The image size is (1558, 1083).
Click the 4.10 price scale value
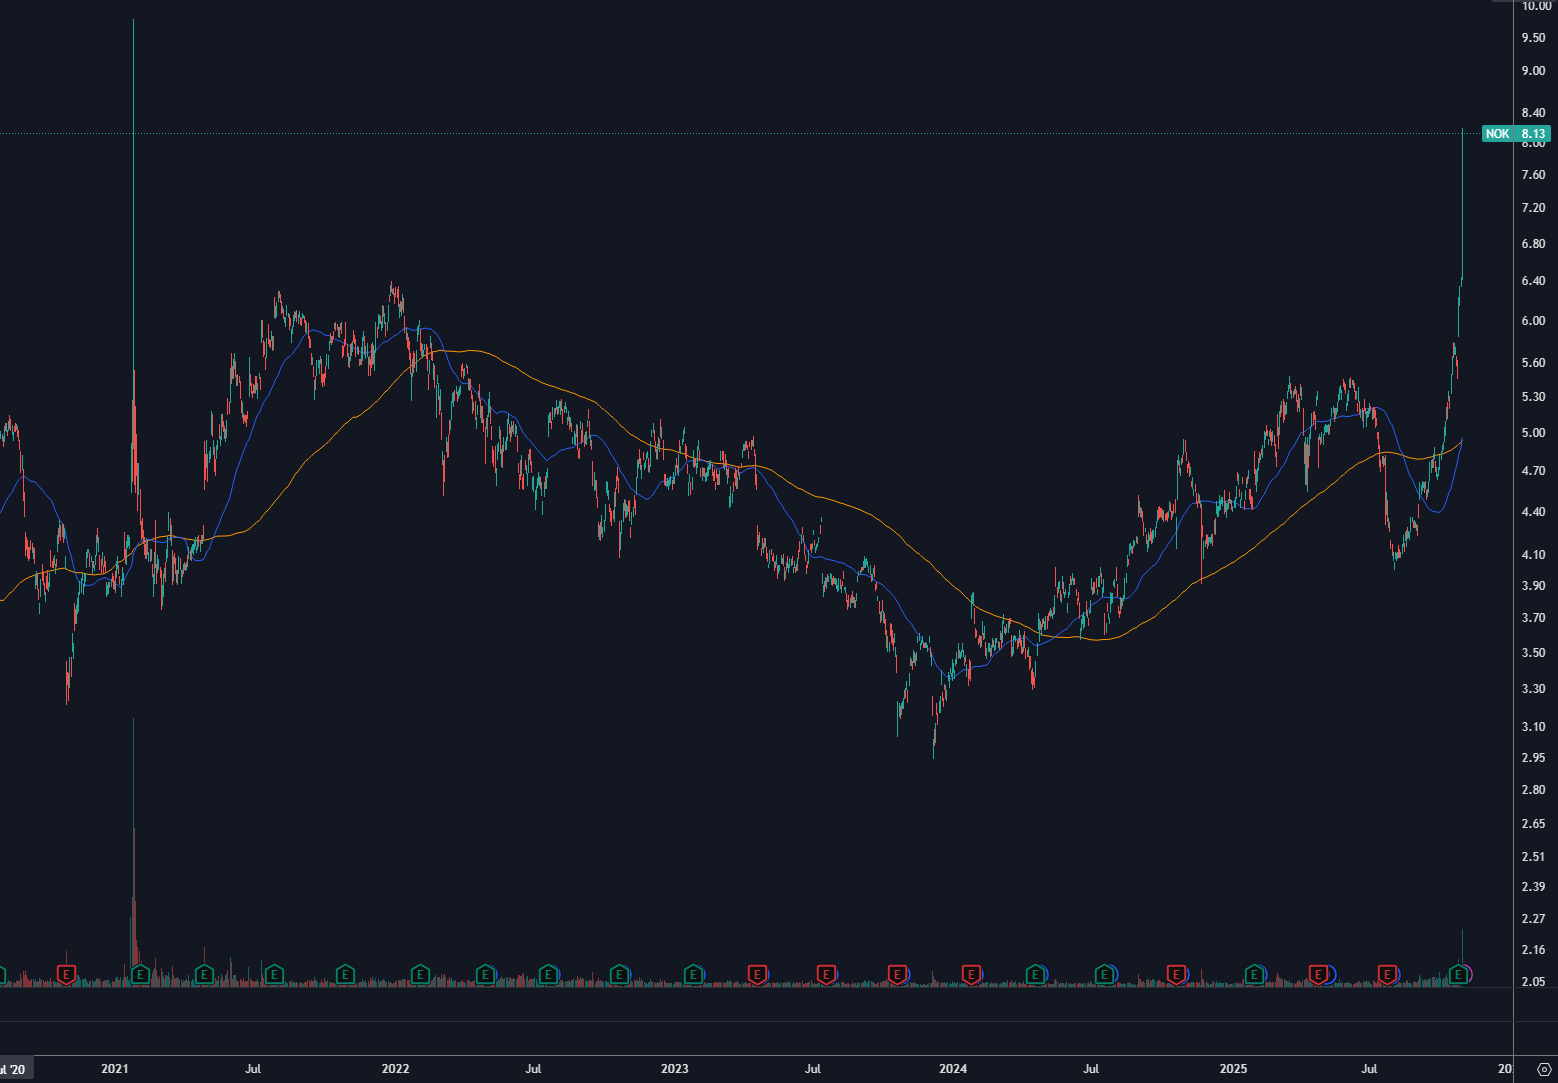pos(1534,555)
